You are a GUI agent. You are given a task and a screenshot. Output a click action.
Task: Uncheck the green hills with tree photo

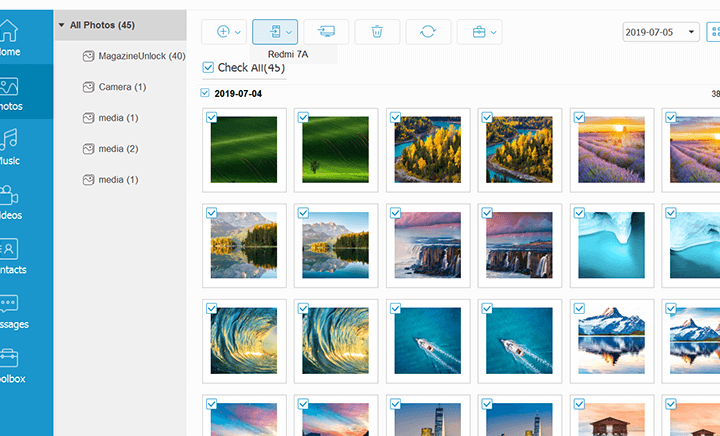[x=303, y=117]
